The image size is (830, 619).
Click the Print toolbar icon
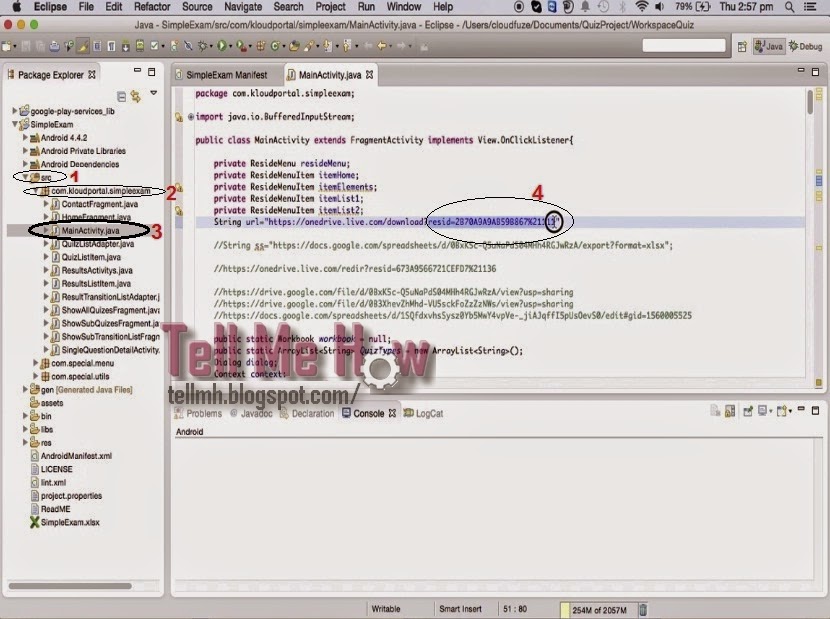(55, 47)
